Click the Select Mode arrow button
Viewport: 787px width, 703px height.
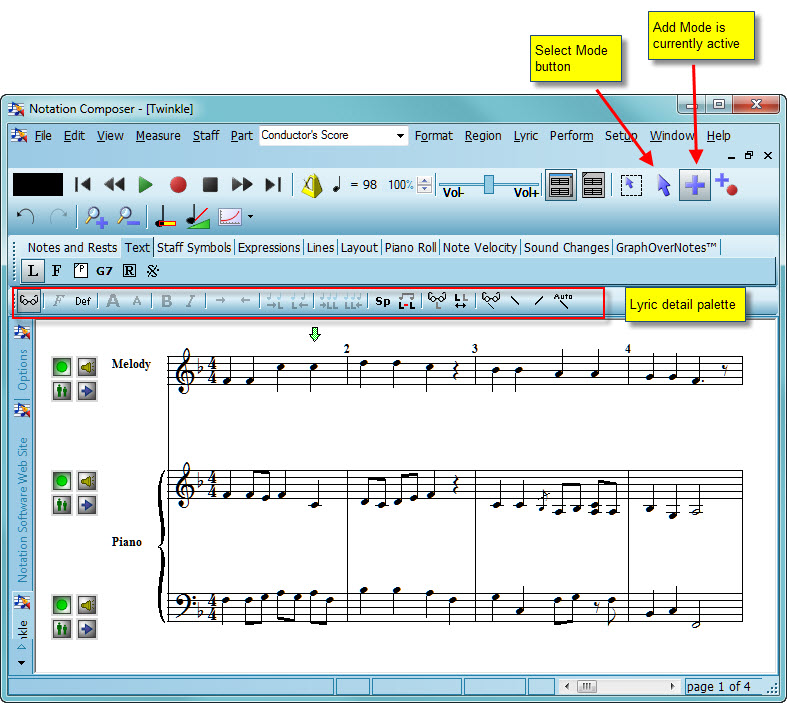[x=663, y=185]
